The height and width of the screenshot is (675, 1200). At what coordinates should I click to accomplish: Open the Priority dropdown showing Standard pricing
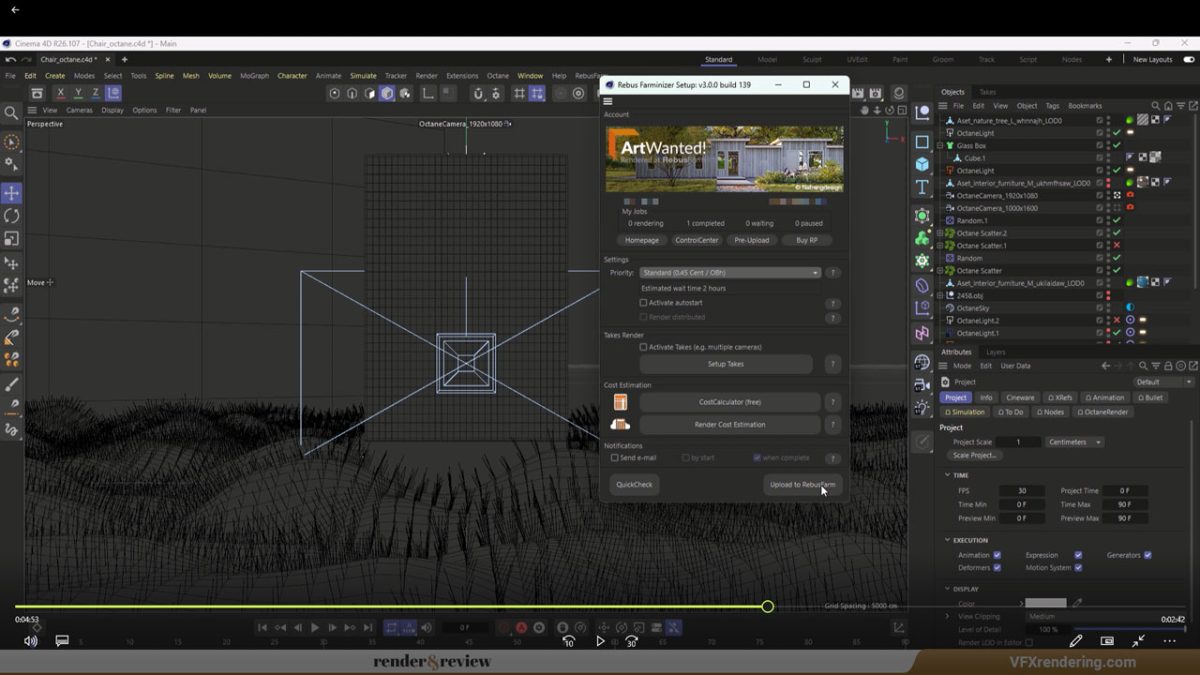click(x=730, y=272)
